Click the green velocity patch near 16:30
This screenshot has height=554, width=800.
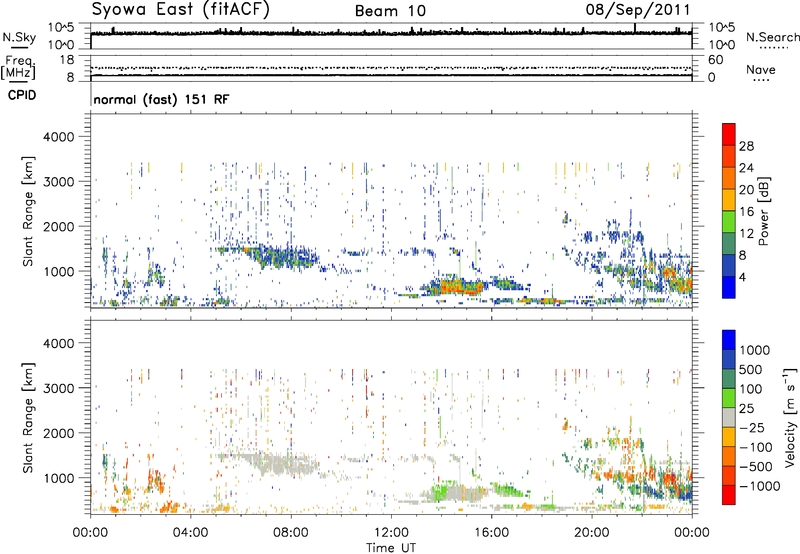coord(508,491)
